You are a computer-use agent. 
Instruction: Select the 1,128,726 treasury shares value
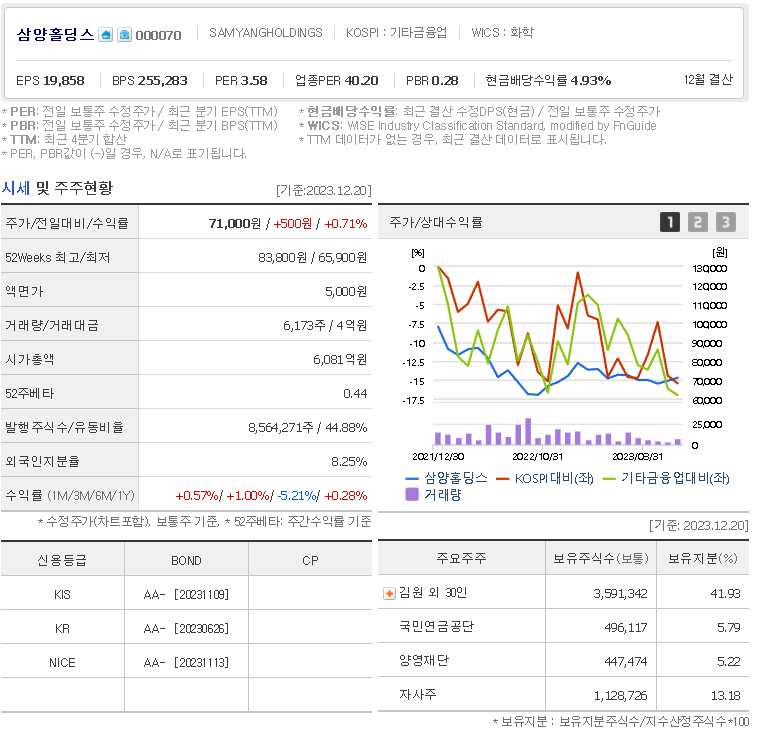pyautogui.click(x=620, y=695)
